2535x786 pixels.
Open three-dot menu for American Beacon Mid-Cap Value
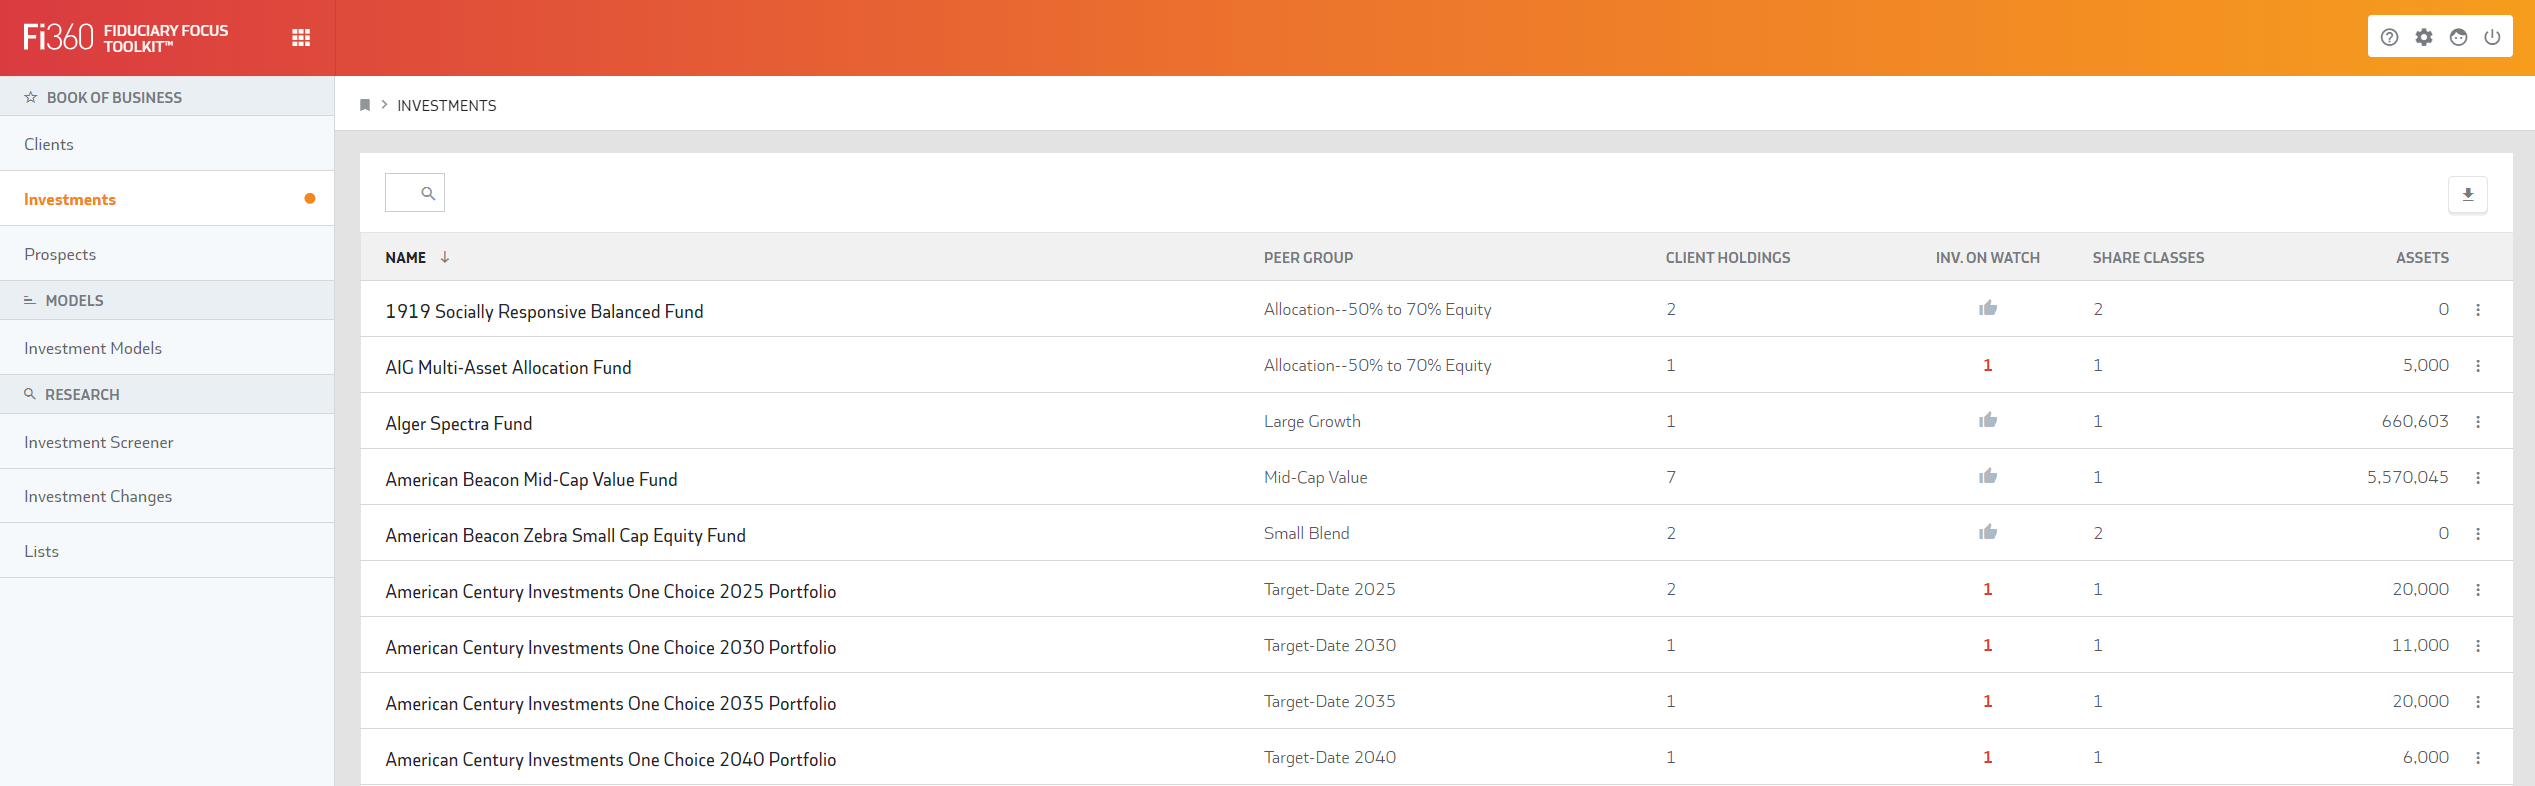2478,478
